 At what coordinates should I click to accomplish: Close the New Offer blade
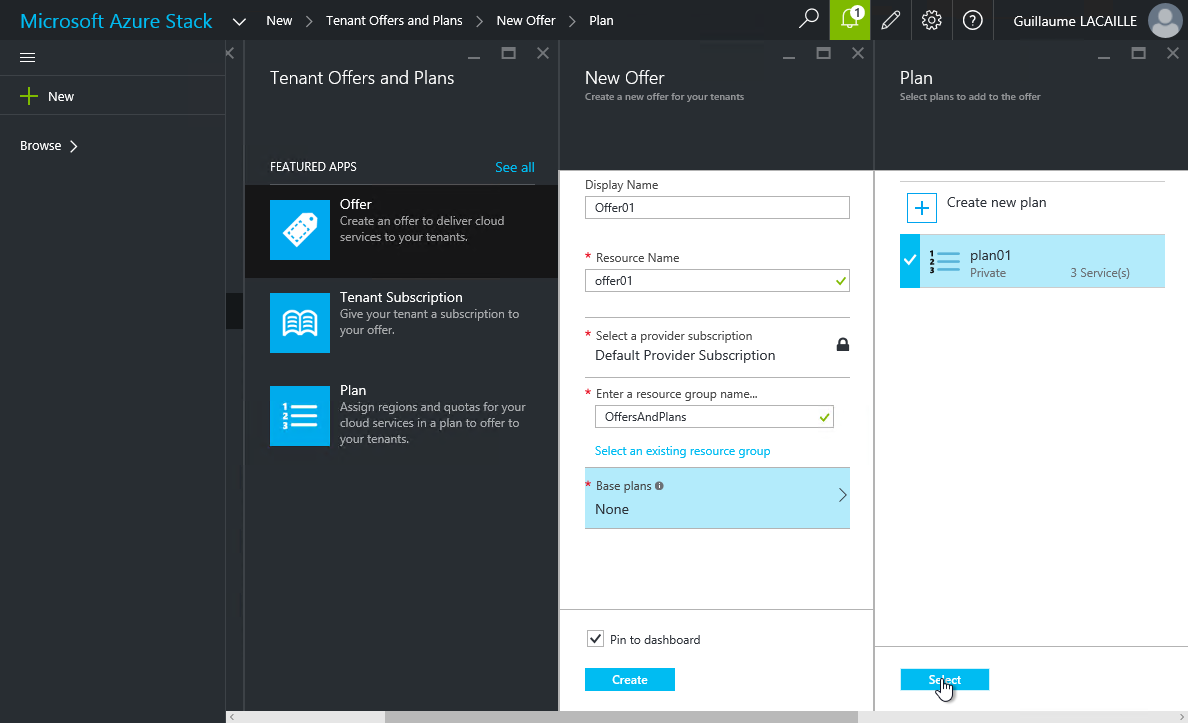[858, 53]
